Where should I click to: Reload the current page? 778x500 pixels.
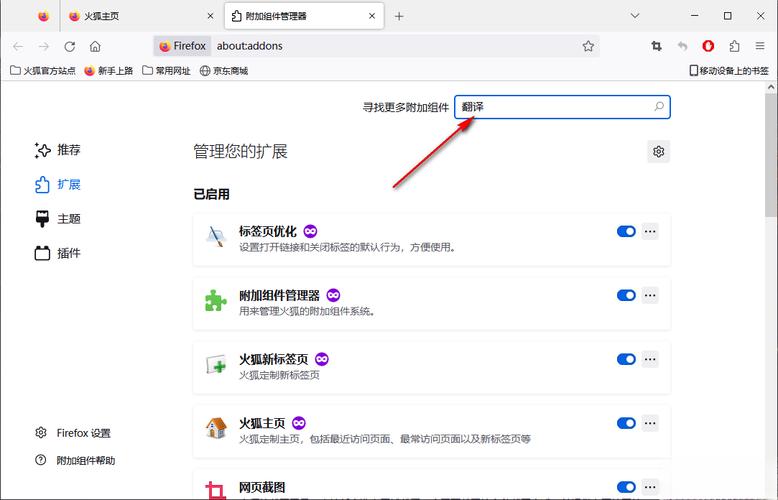point(70,46)
